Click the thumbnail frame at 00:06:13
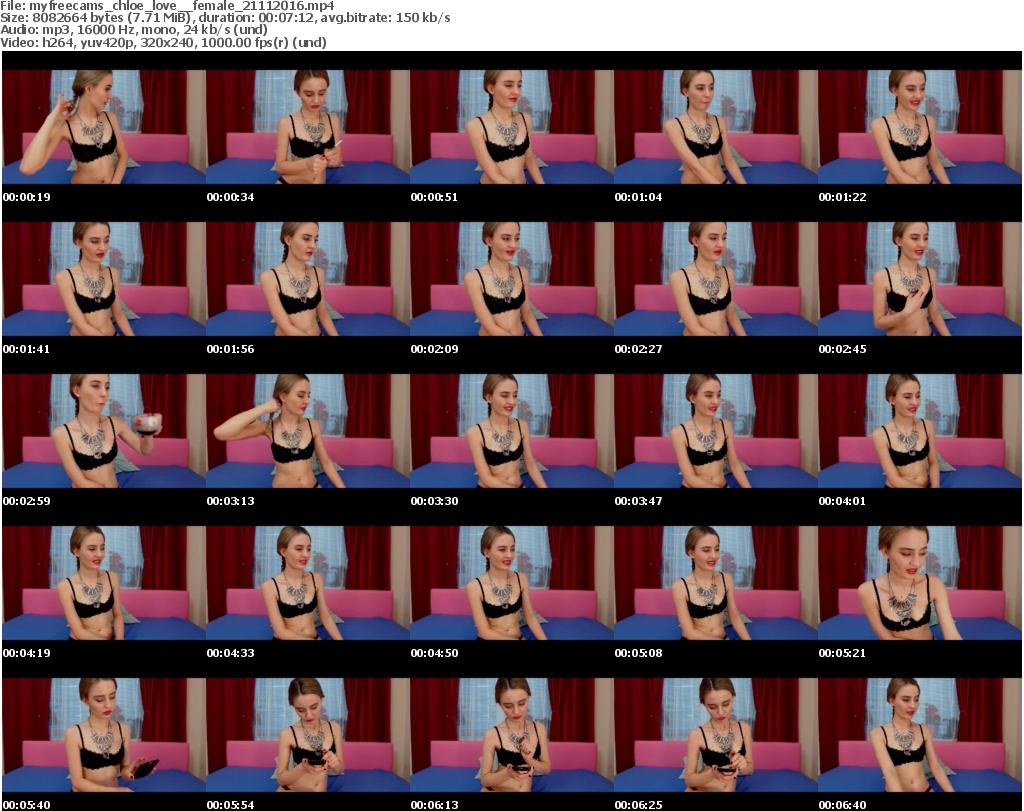The width and height of the screenshot is (1024, 811). [x=511, y=735]
